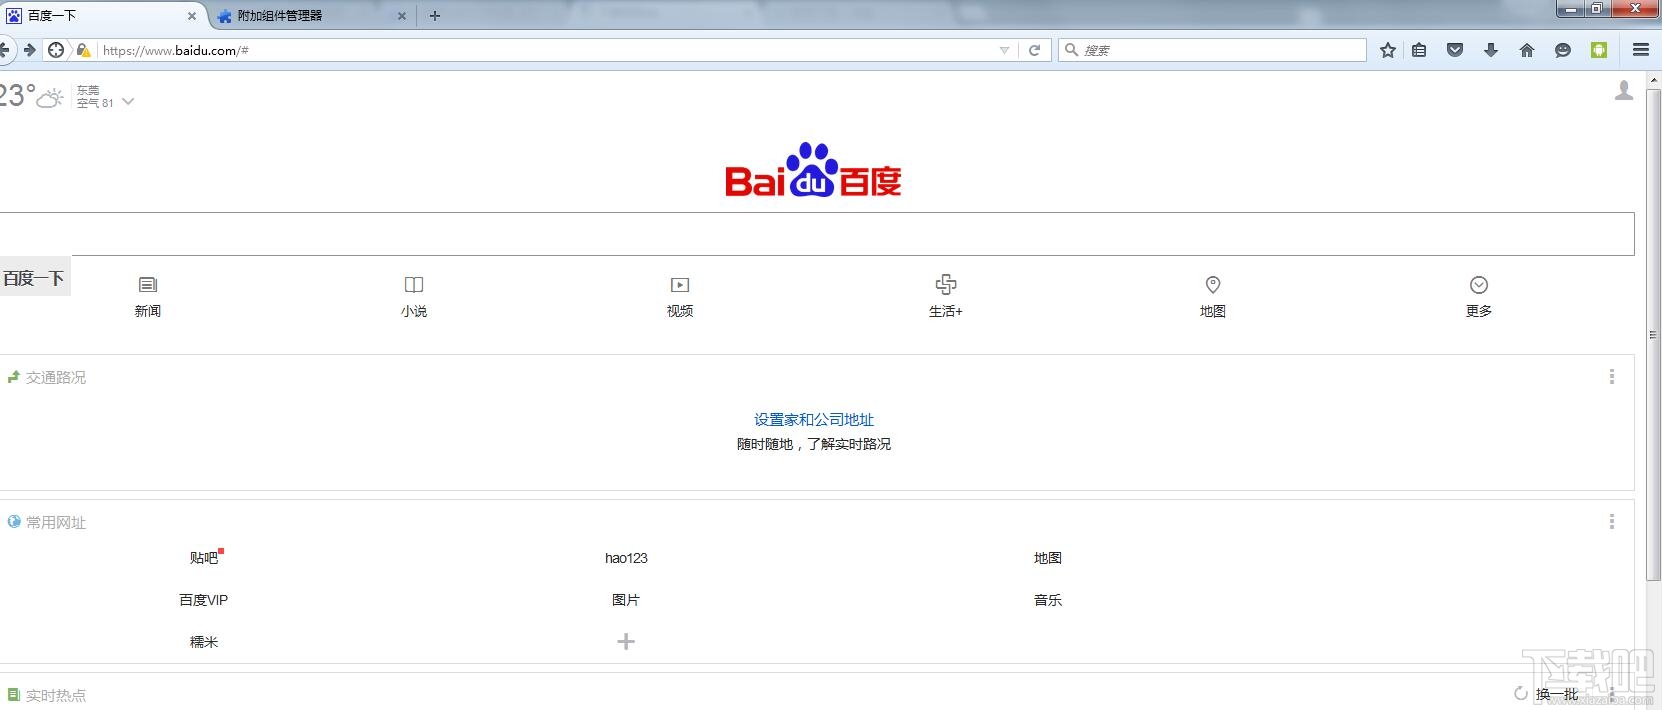Image resolution: width=1662 pixels, height=710 pixels.
Task: Open the hamburger menu
Action: click(1641, 50)
